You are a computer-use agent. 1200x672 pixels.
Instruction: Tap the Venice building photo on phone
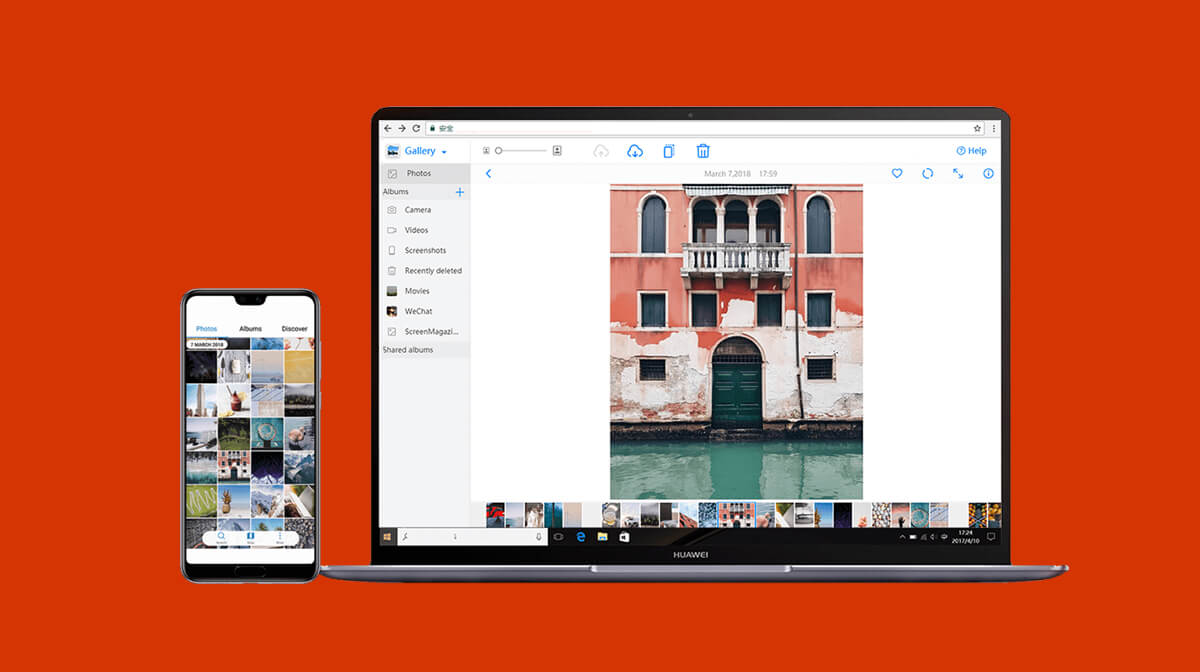(x=234, y=467)
